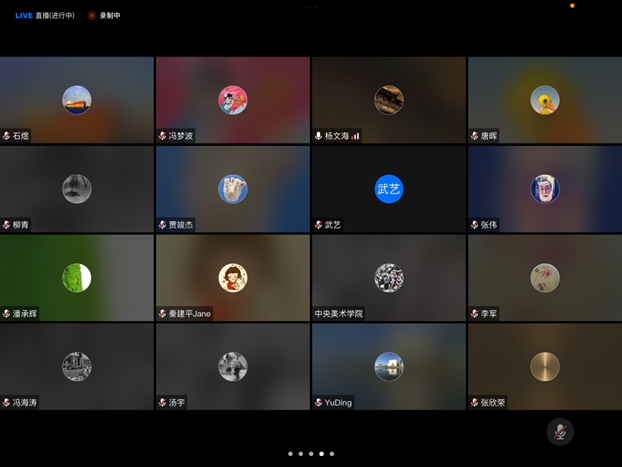Click the 冯海涛 name label
Image resolution: width=622 pixels, height=467 pixels.
pos(25,403)
